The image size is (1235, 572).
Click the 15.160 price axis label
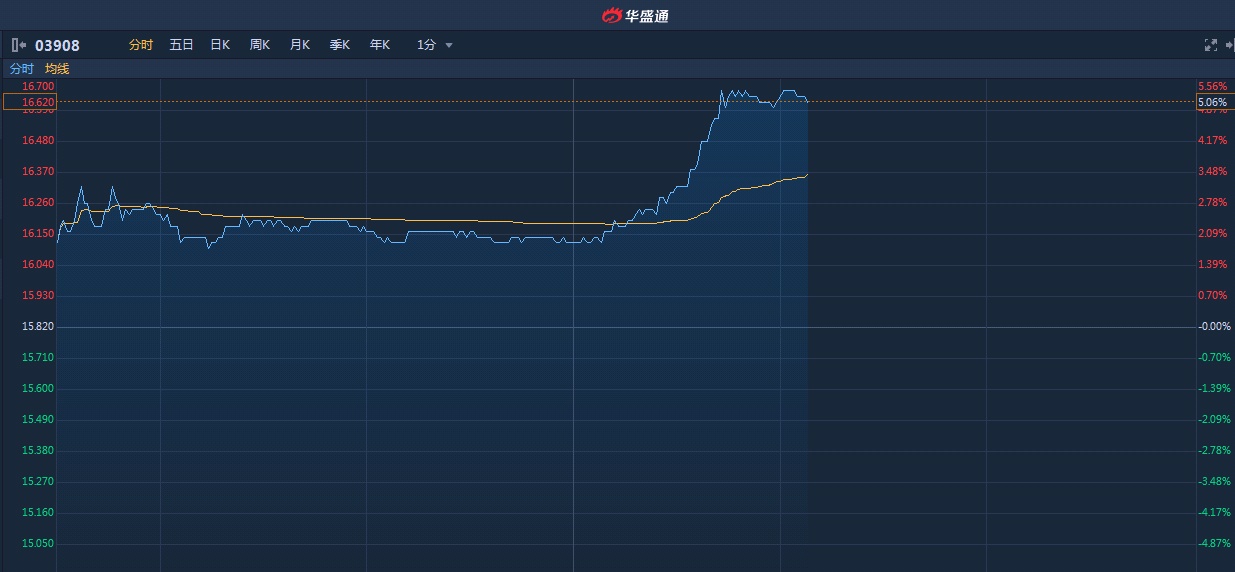(x=38, y=513)
